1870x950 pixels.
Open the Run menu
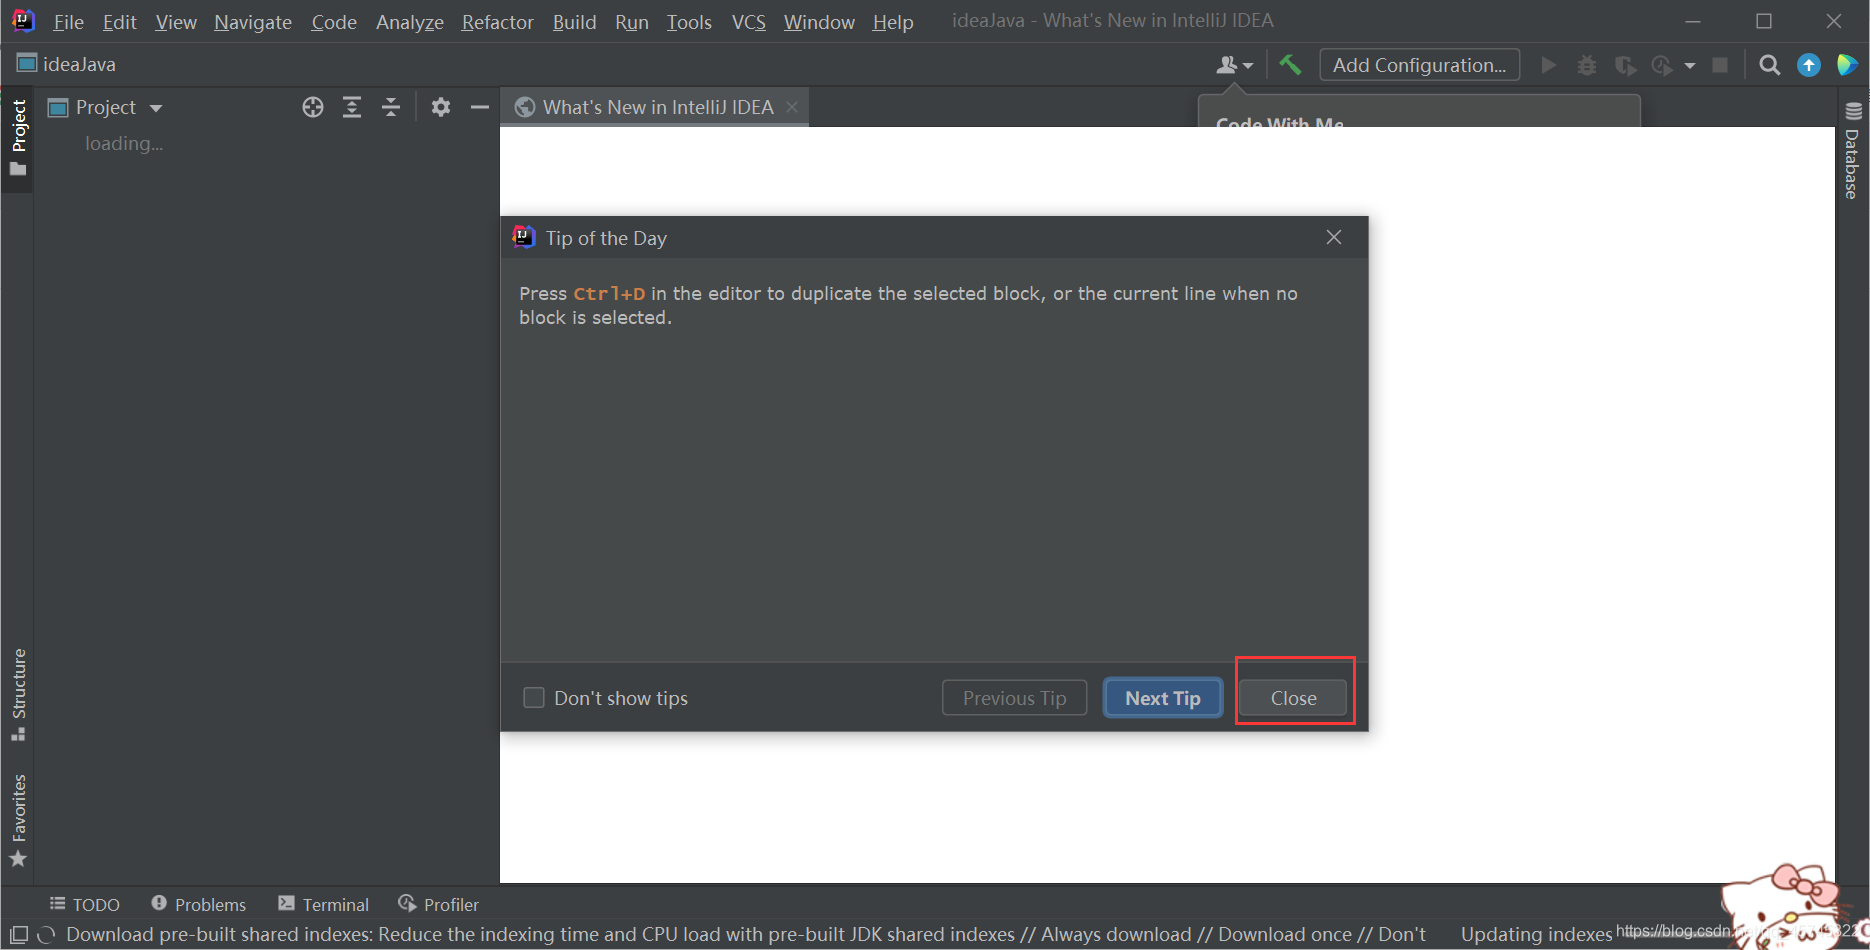click(x=632, y=22)
